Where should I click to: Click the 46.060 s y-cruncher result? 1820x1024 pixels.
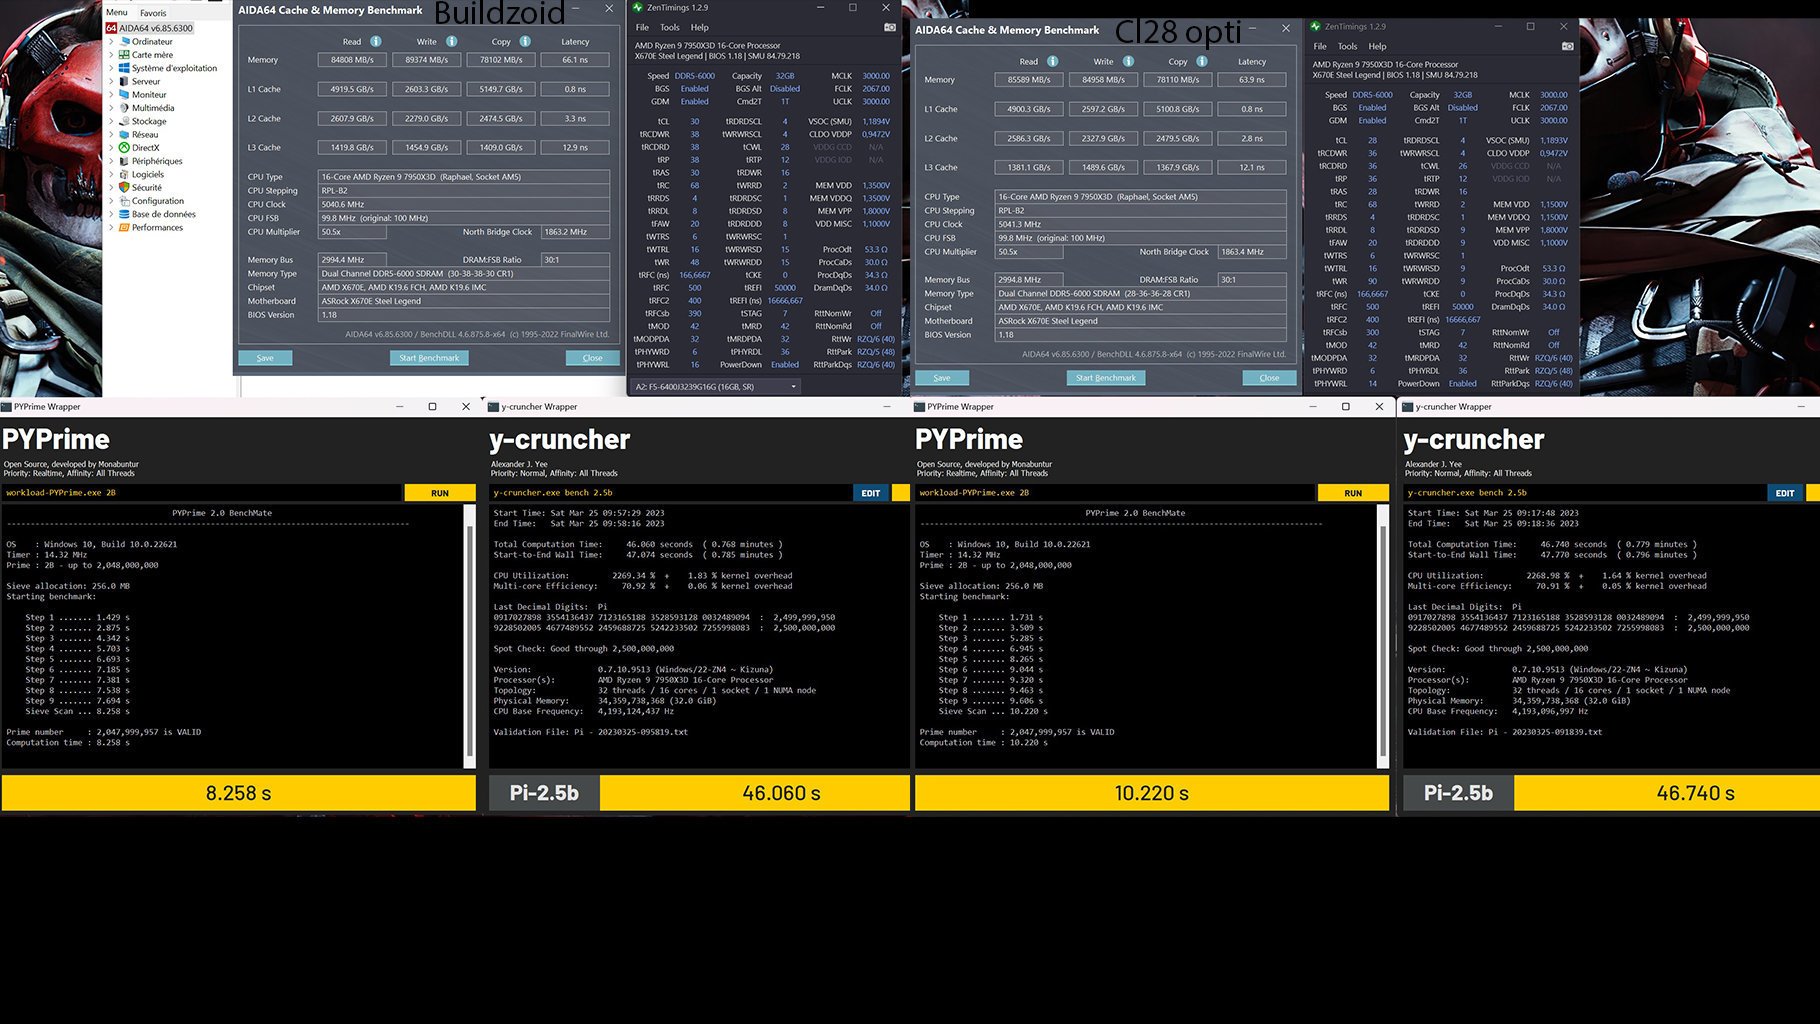(x=755, y=793)
